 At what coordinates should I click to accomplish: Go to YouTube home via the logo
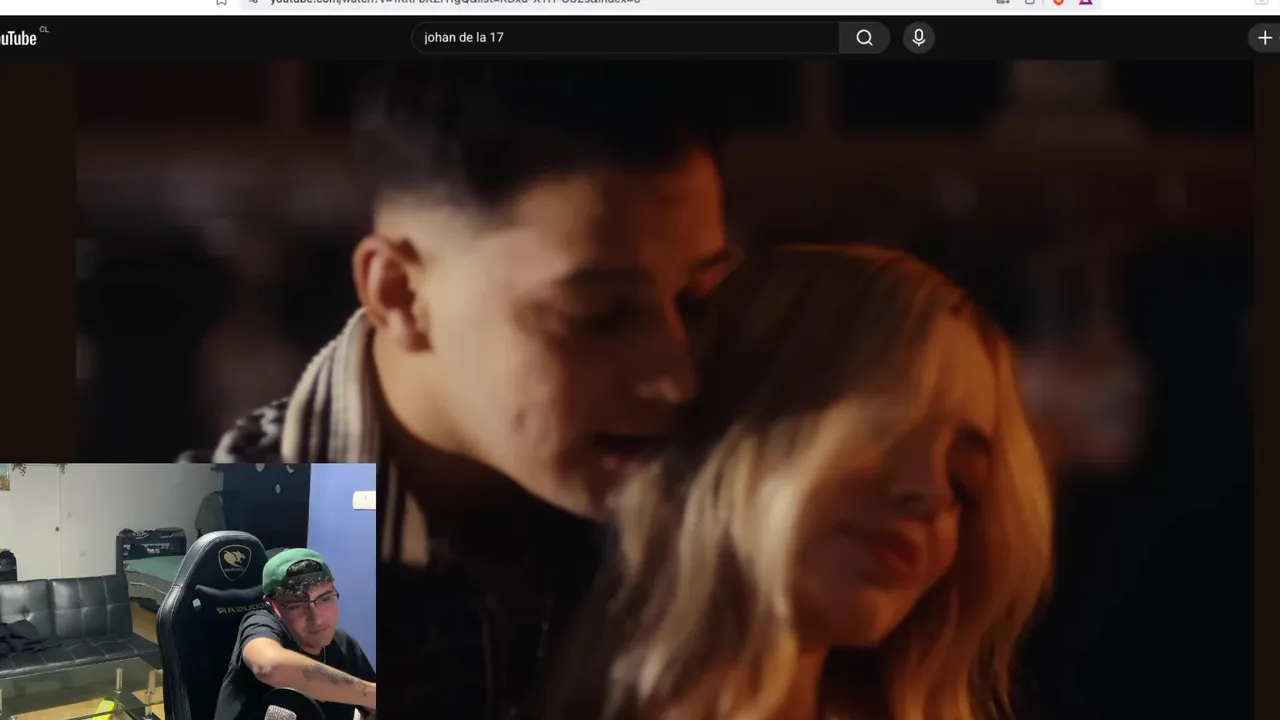click(x=20, y=38)
